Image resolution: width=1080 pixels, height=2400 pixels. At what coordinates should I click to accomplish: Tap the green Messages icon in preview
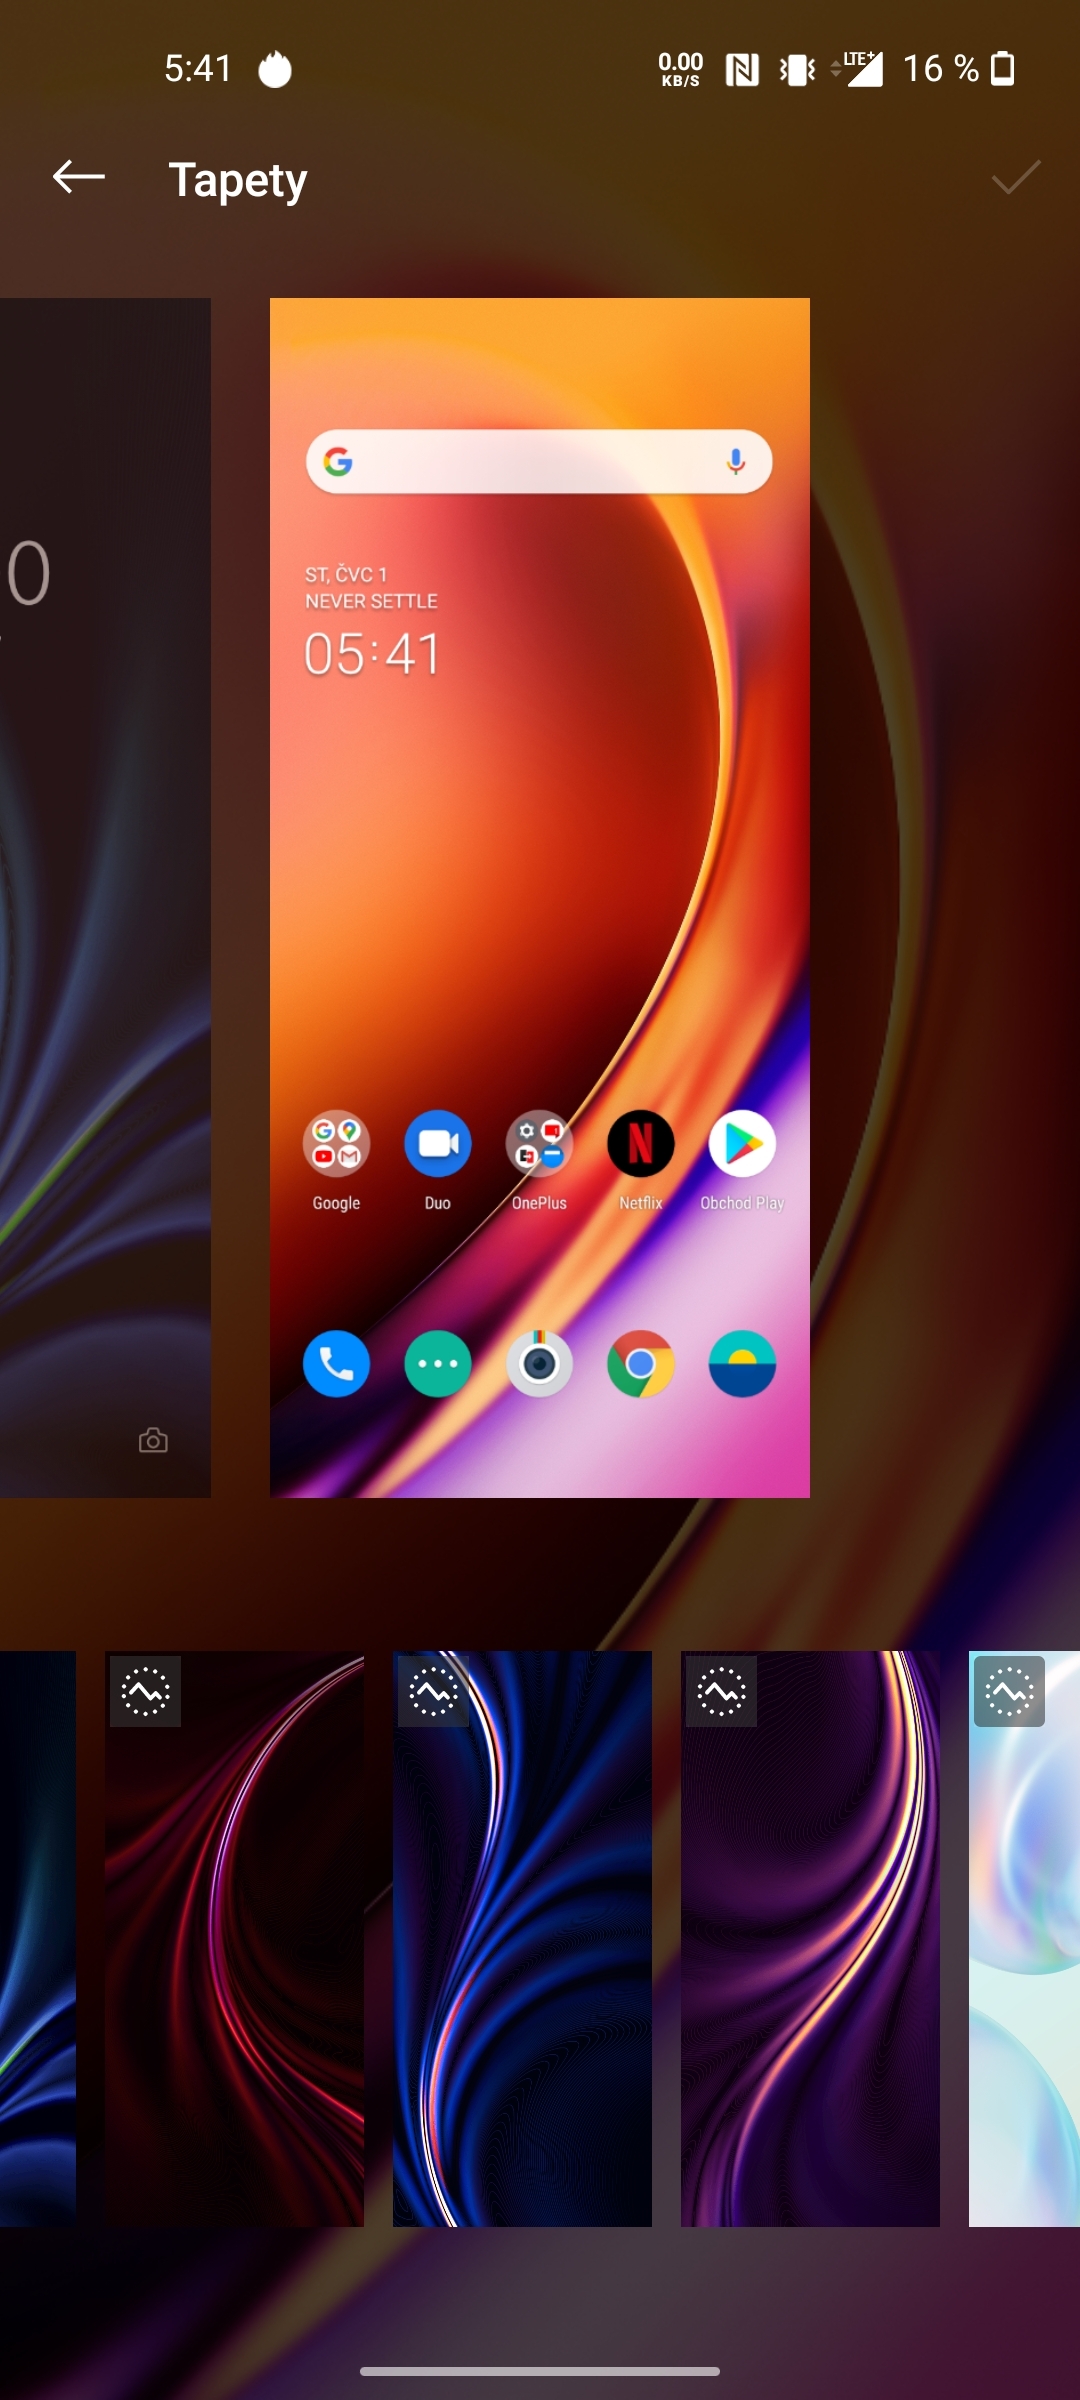point(438,1364)
